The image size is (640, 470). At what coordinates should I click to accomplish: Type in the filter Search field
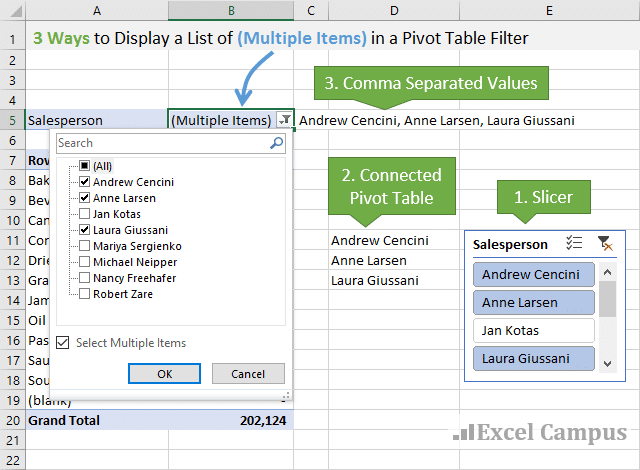point(160,144)
